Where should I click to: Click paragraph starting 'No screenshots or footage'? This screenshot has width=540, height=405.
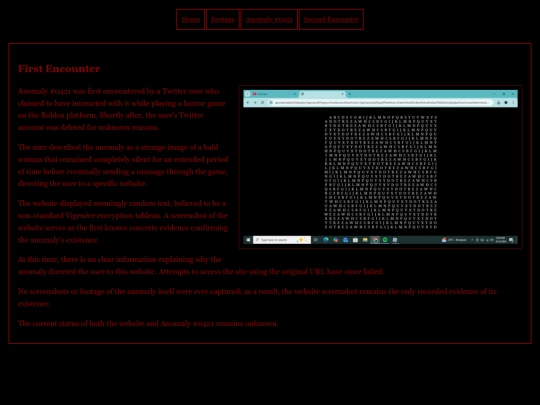tap(257, 298)
